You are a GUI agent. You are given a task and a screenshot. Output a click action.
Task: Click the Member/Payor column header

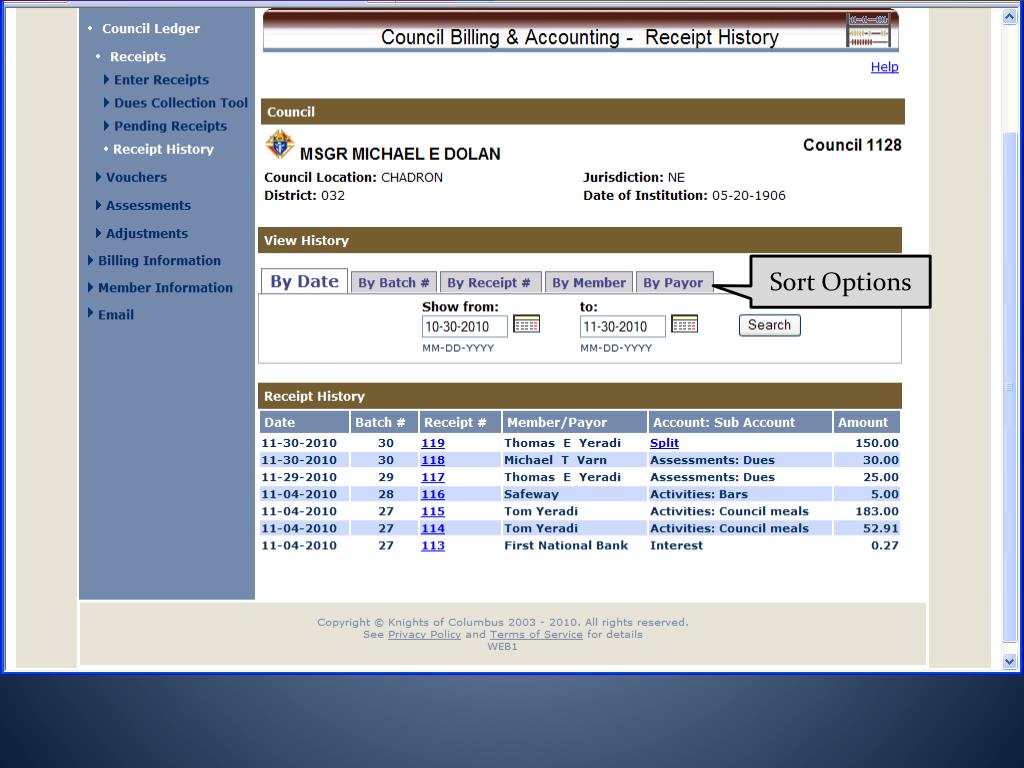click(x=574, y=422)
